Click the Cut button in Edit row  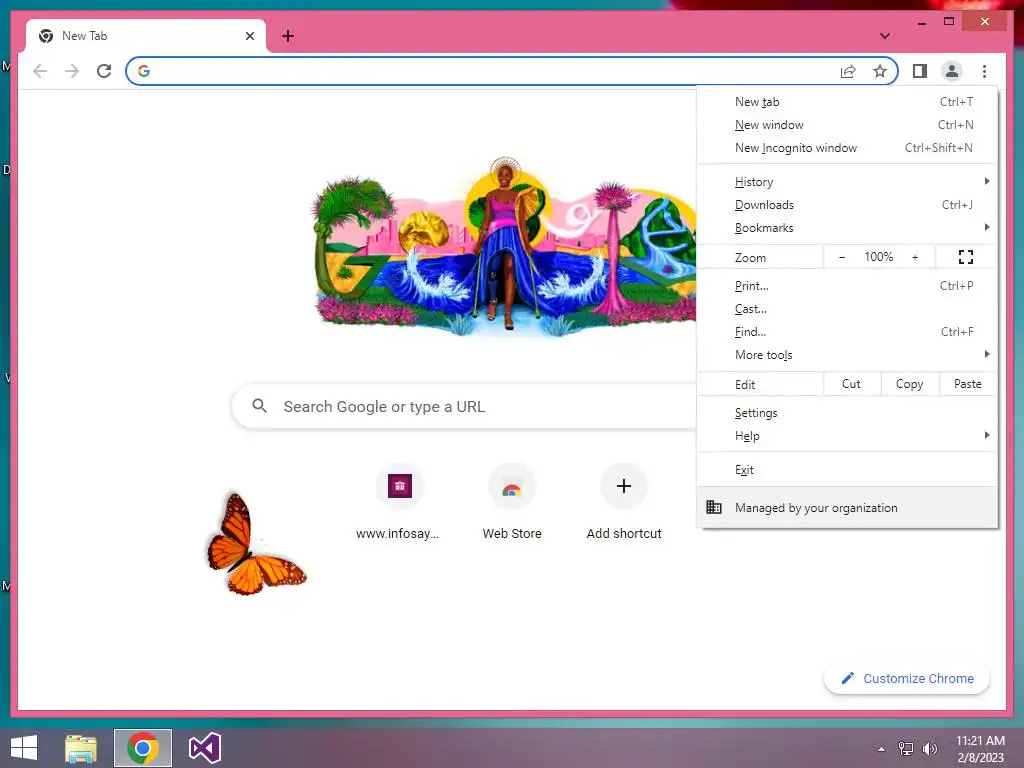pyautogui.click(x=852, y=384)
